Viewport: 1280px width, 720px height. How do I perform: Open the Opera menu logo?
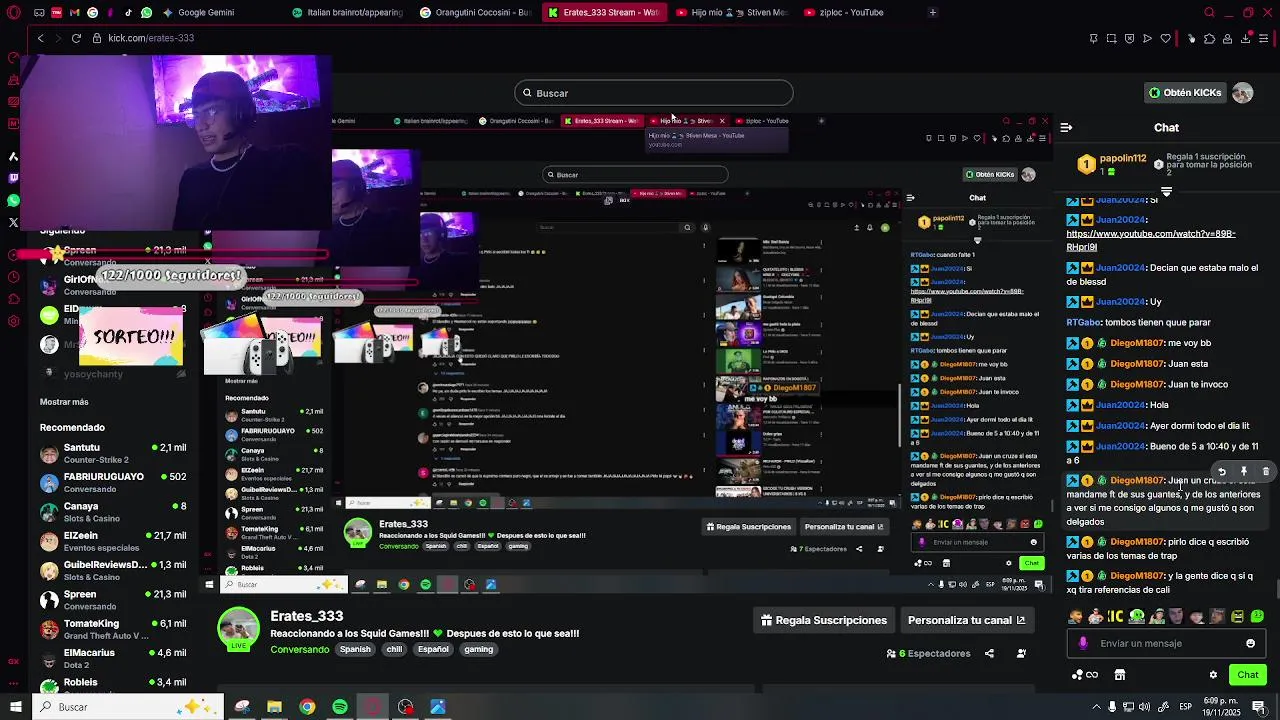14,12
